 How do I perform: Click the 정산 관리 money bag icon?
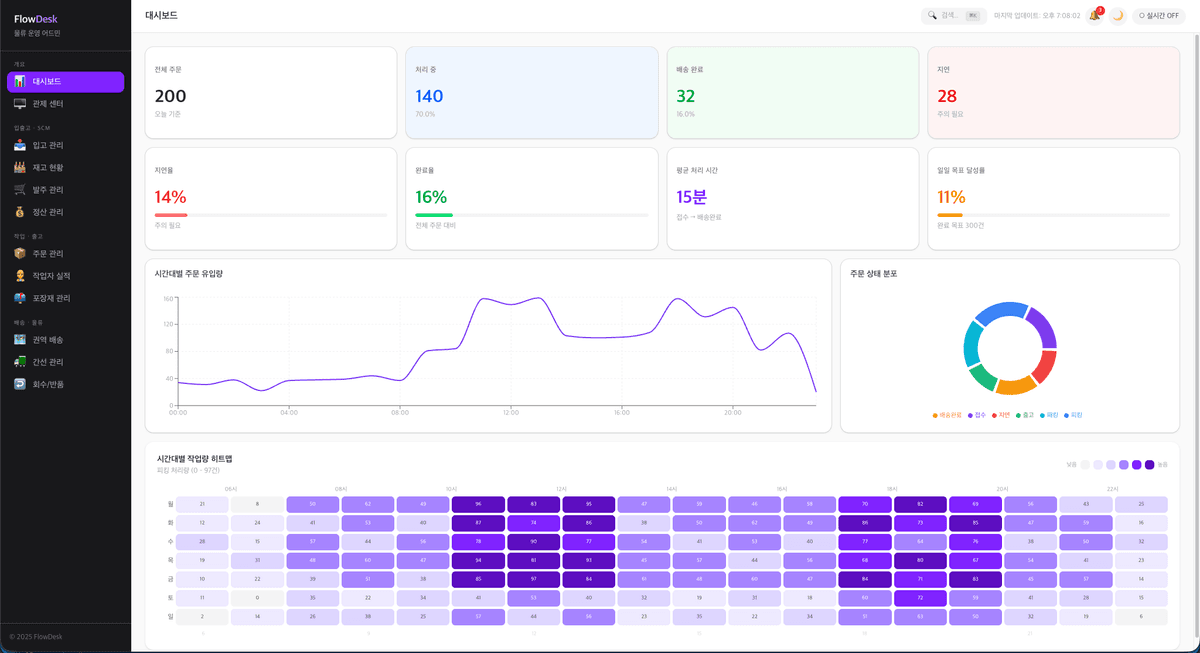click(x=20, y=212)
